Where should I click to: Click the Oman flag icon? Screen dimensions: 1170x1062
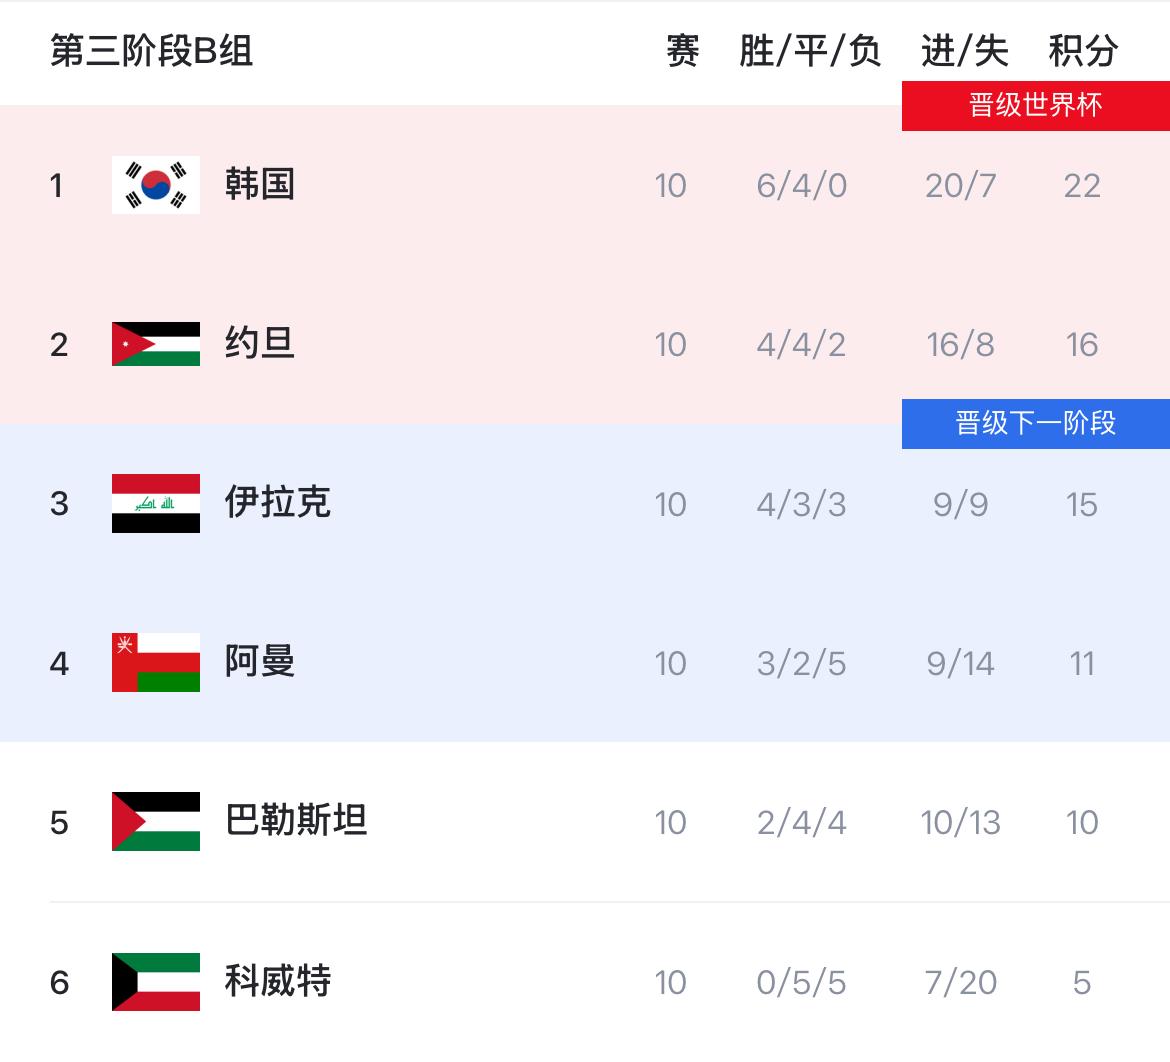[x=156, y=663]
